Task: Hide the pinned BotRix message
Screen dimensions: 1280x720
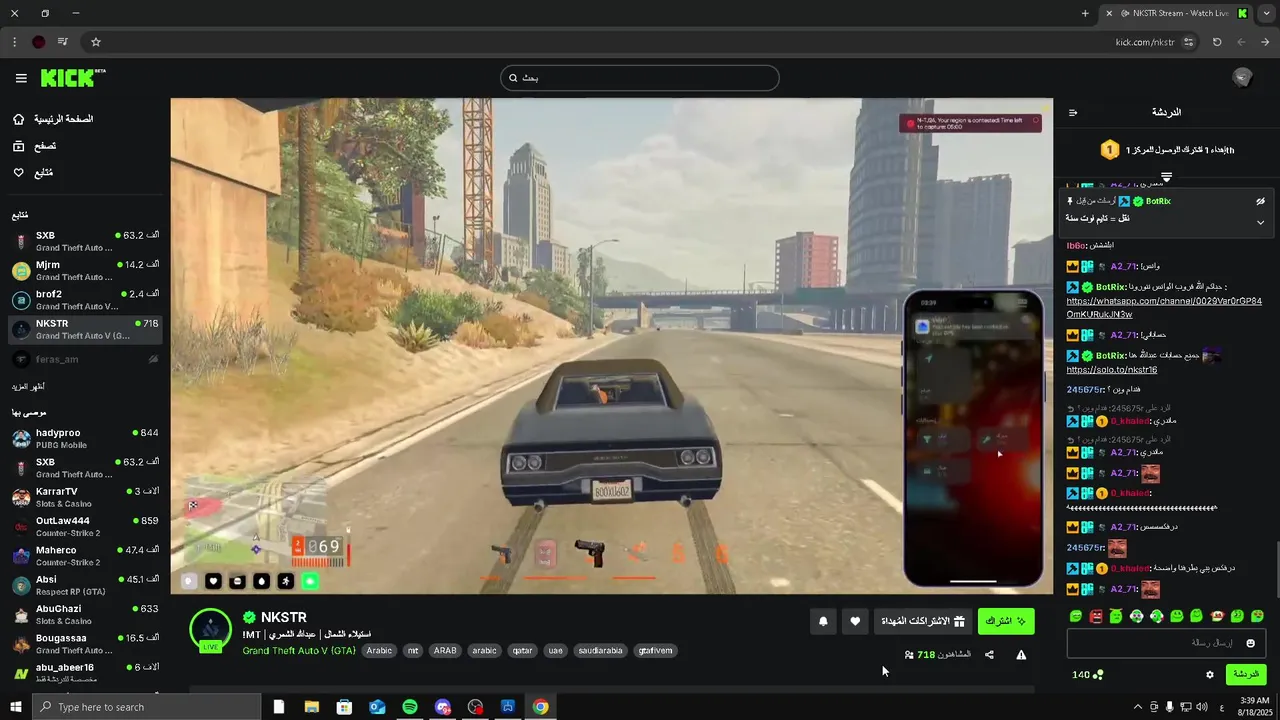Action: pyautogui.click(x=1260, y=201)
